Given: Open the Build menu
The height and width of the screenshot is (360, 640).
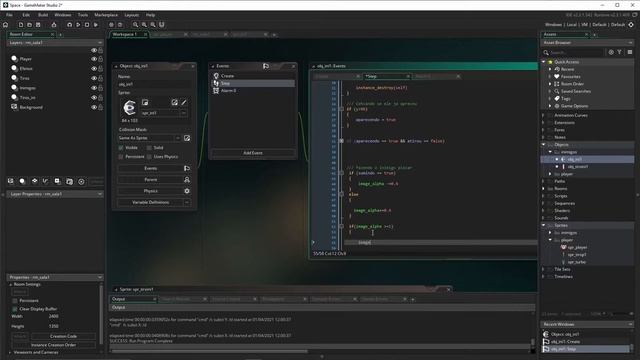Looking at the screenshot, I should [x=43, y=15].
